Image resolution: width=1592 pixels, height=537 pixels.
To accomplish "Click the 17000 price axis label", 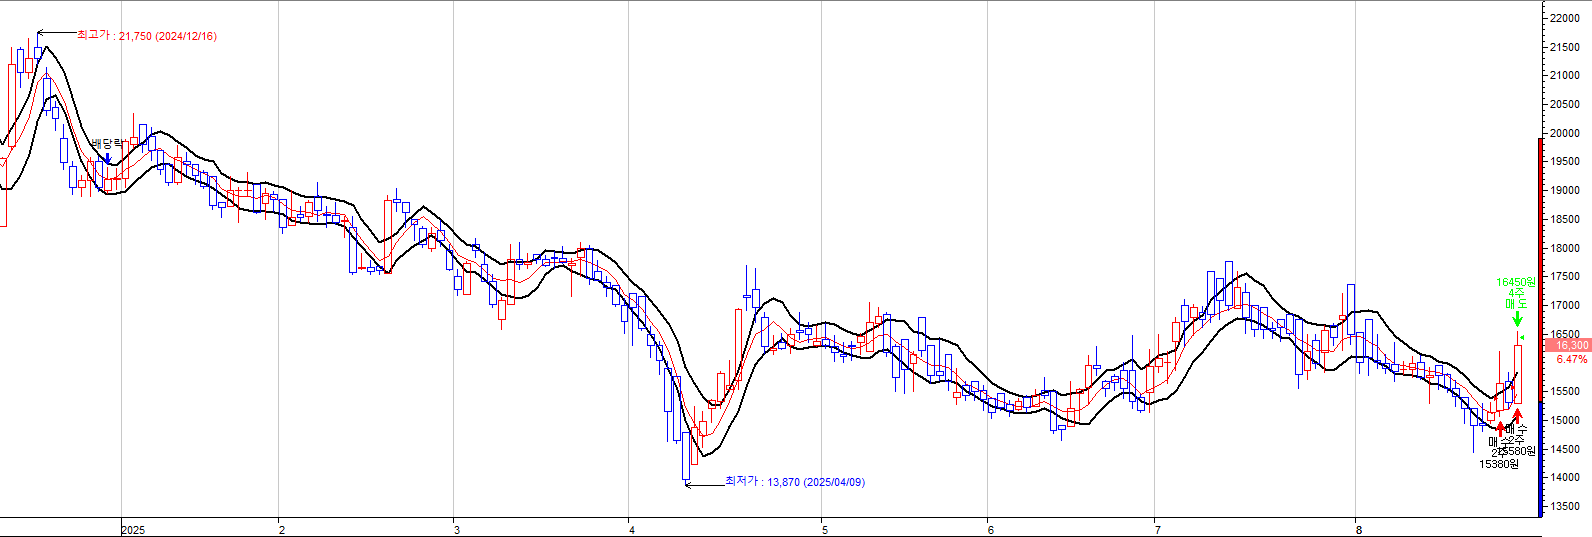I will point(1565,305).
